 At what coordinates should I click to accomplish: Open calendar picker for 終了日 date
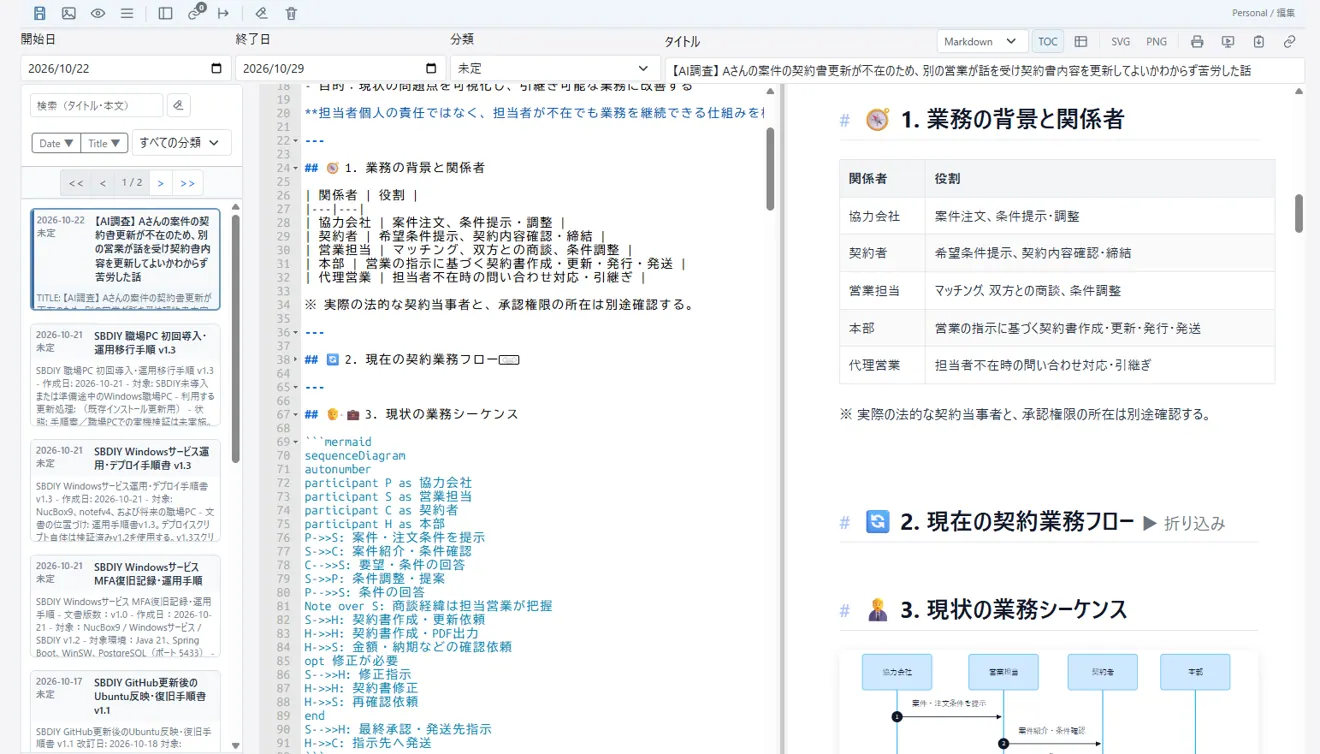pyautogui.click(x=431, y=69)
